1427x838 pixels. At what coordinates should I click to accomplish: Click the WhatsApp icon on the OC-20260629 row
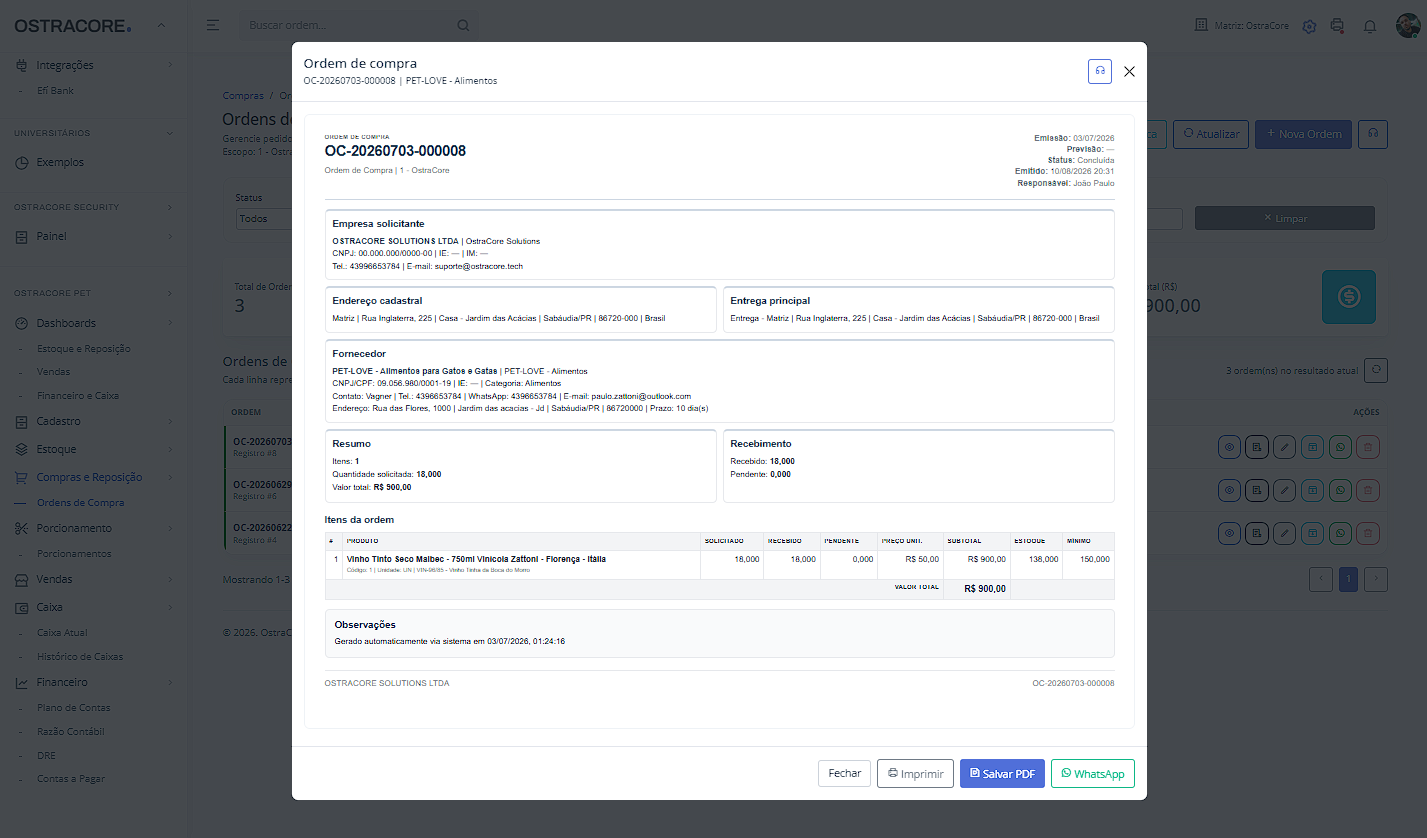click(x=1340, y=490)
